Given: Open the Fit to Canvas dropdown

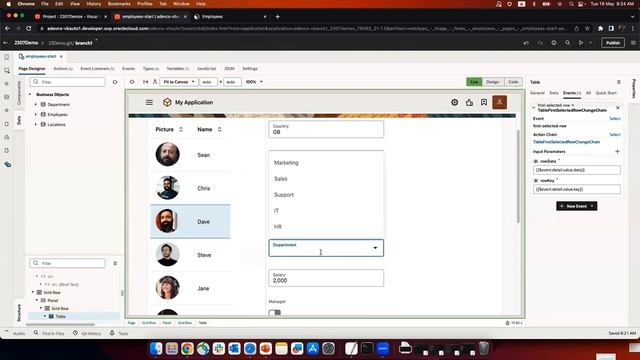Looking at the screenshot, I should (x=179, y=82).
